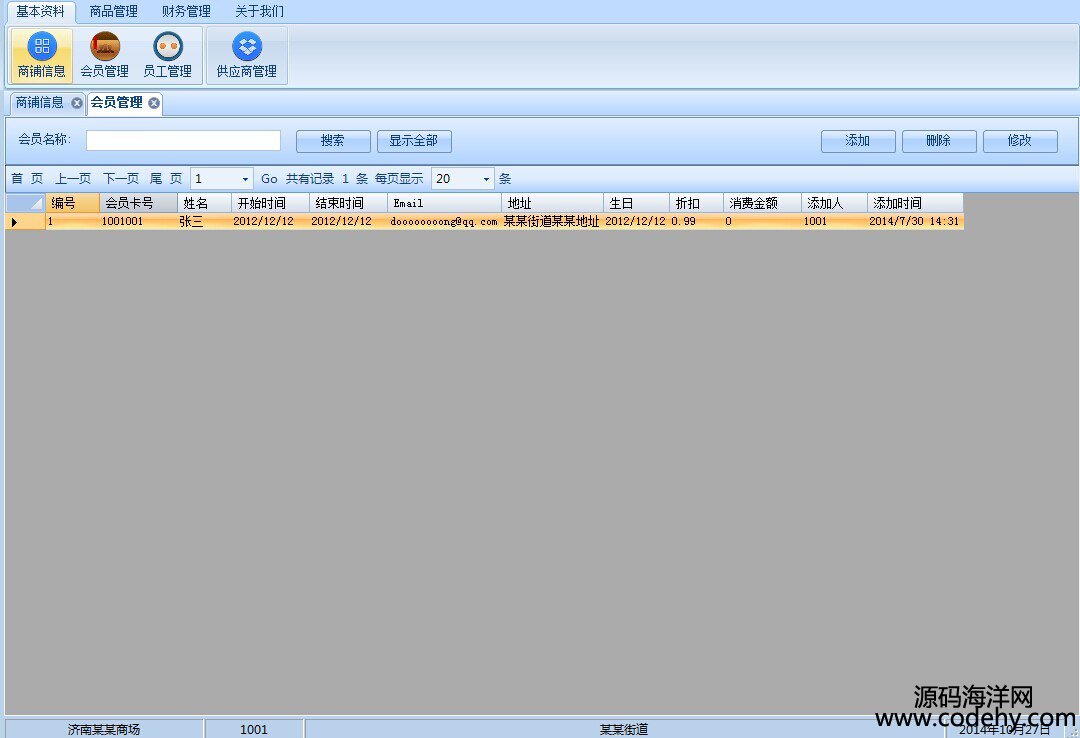Go to 下一页 next page
1080x738 pixels.
tap(121, 179)
